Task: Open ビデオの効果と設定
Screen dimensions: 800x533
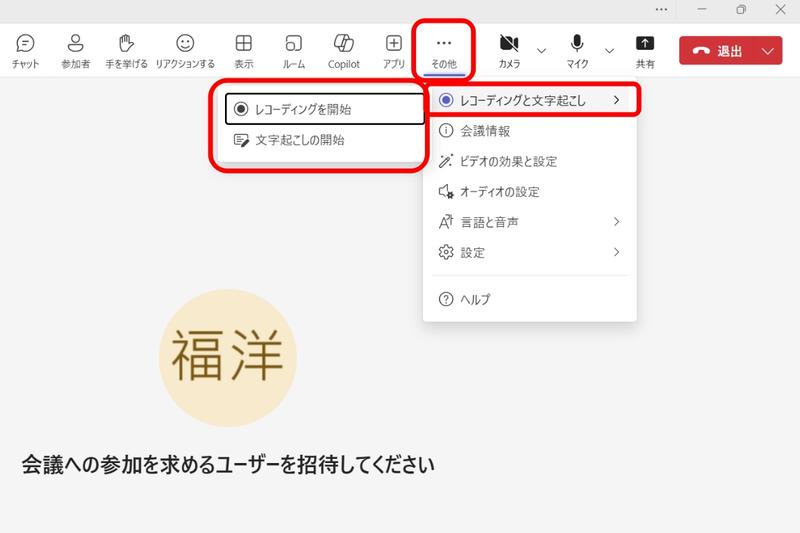Action: pos(530,161)
